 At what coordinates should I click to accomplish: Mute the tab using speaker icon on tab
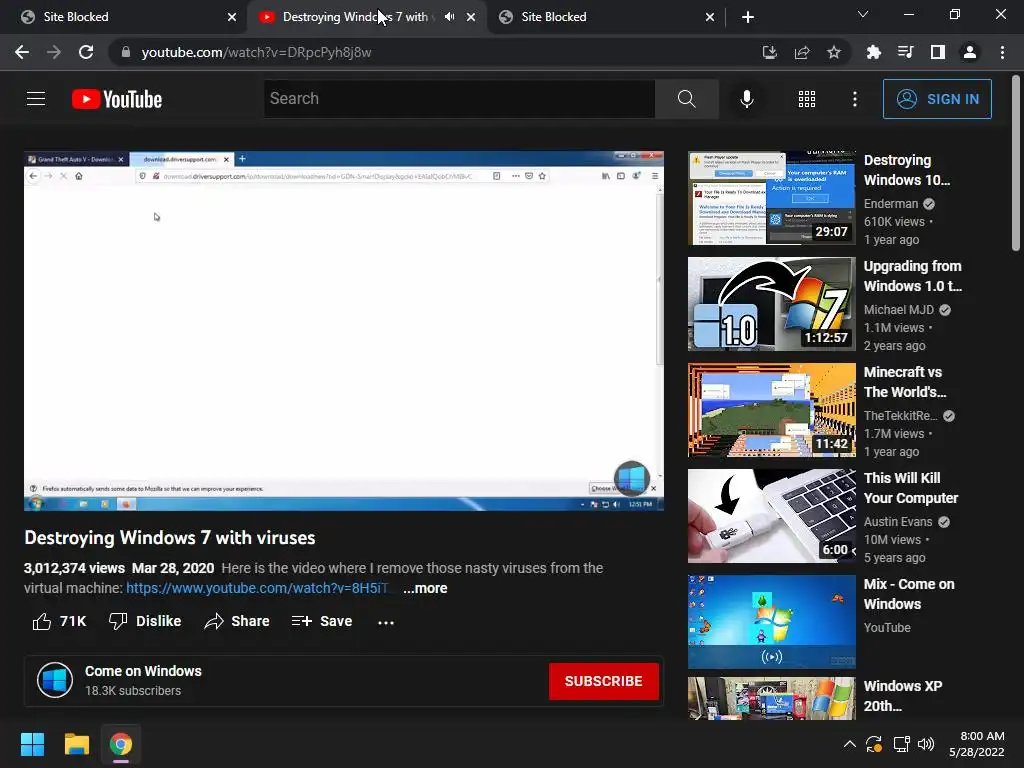[x=449, y=17]
